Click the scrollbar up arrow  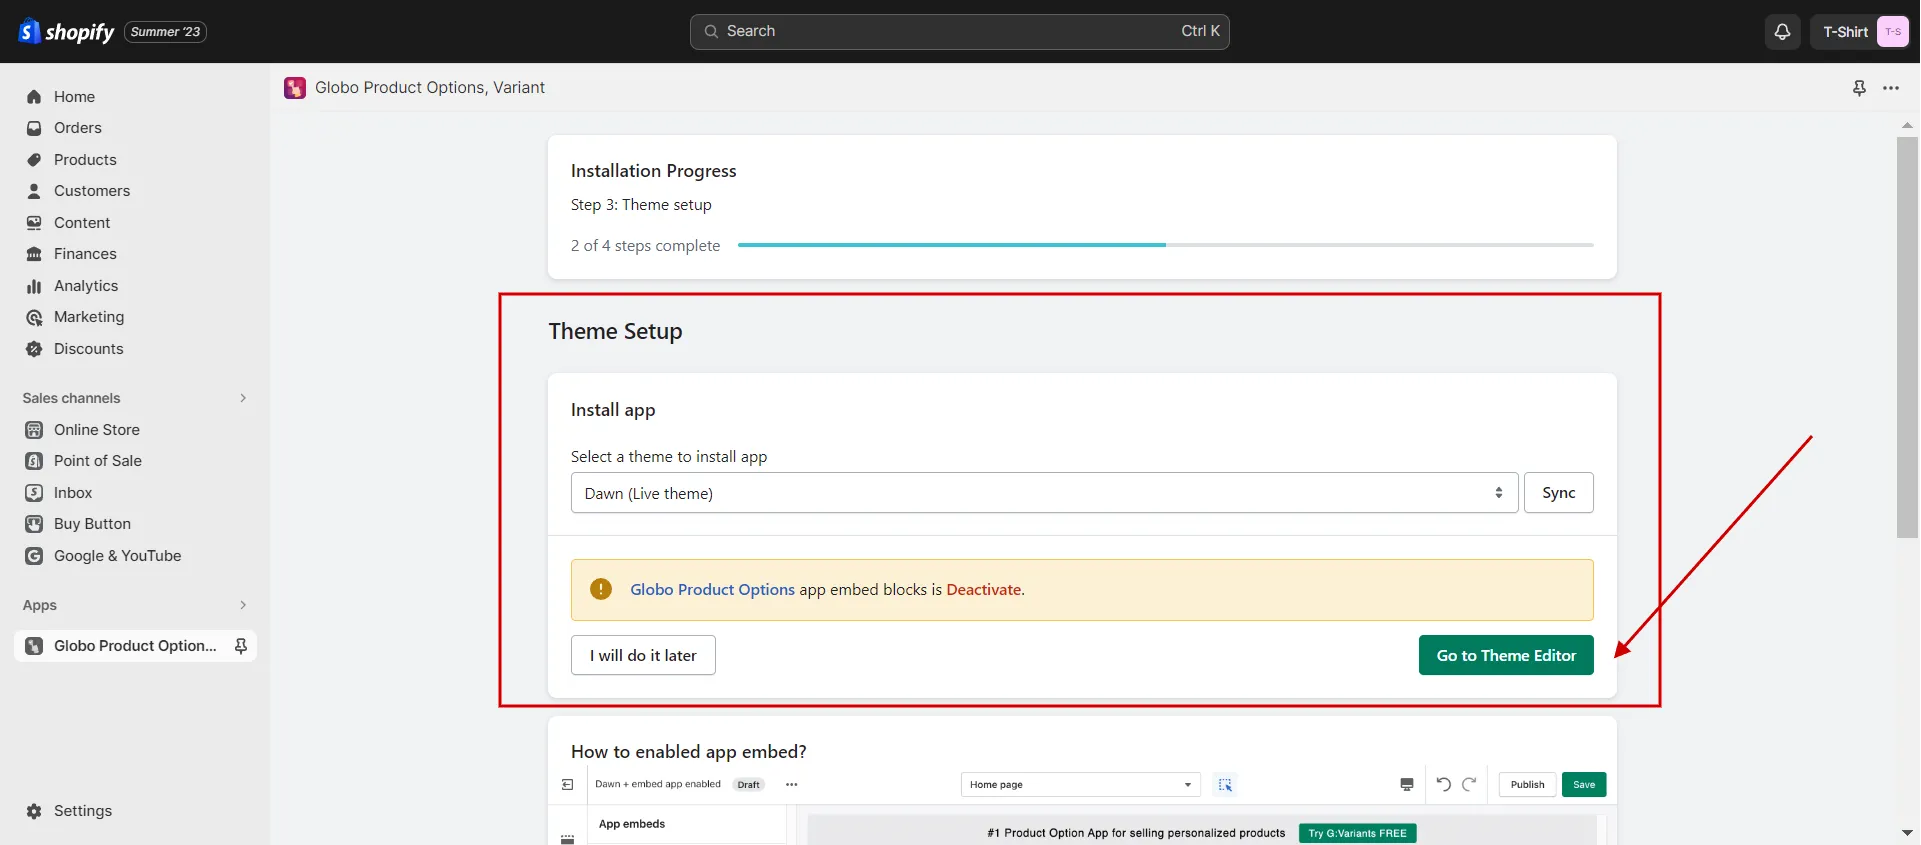point(1907,126)
